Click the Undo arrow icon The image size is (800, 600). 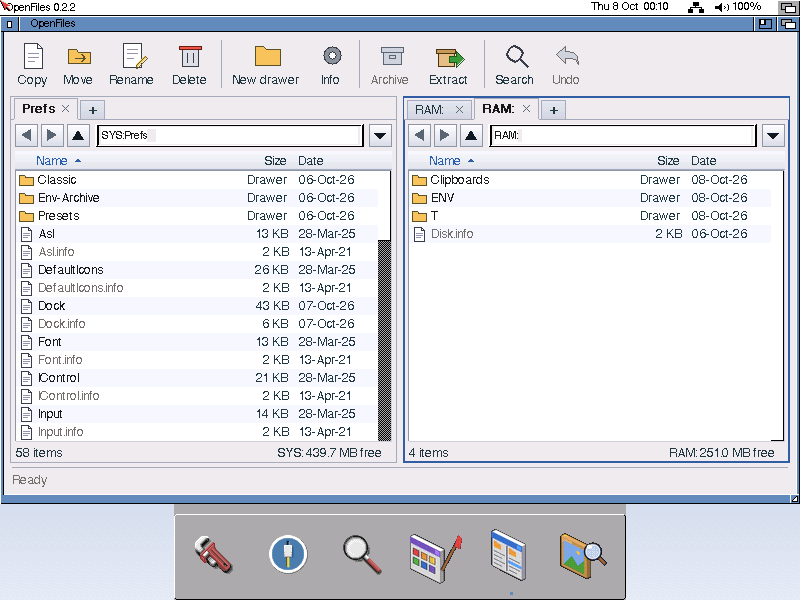pos(566,64)
